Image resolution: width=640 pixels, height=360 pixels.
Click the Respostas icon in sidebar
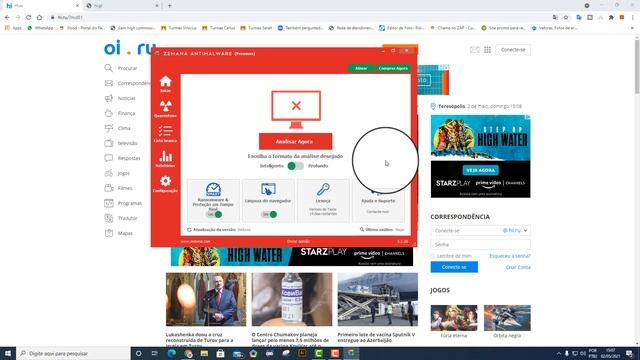pos(109,158)
